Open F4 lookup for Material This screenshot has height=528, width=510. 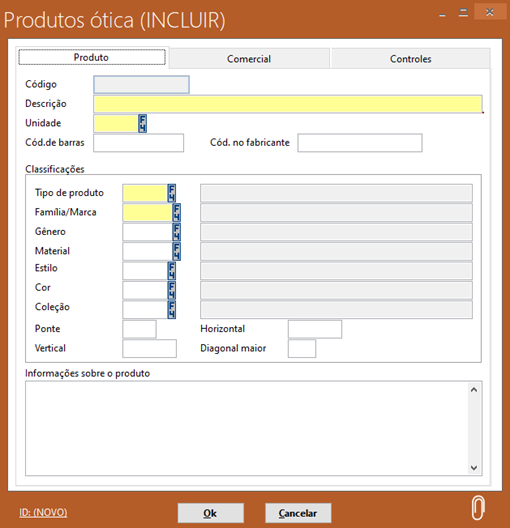[x=176, y=252]
